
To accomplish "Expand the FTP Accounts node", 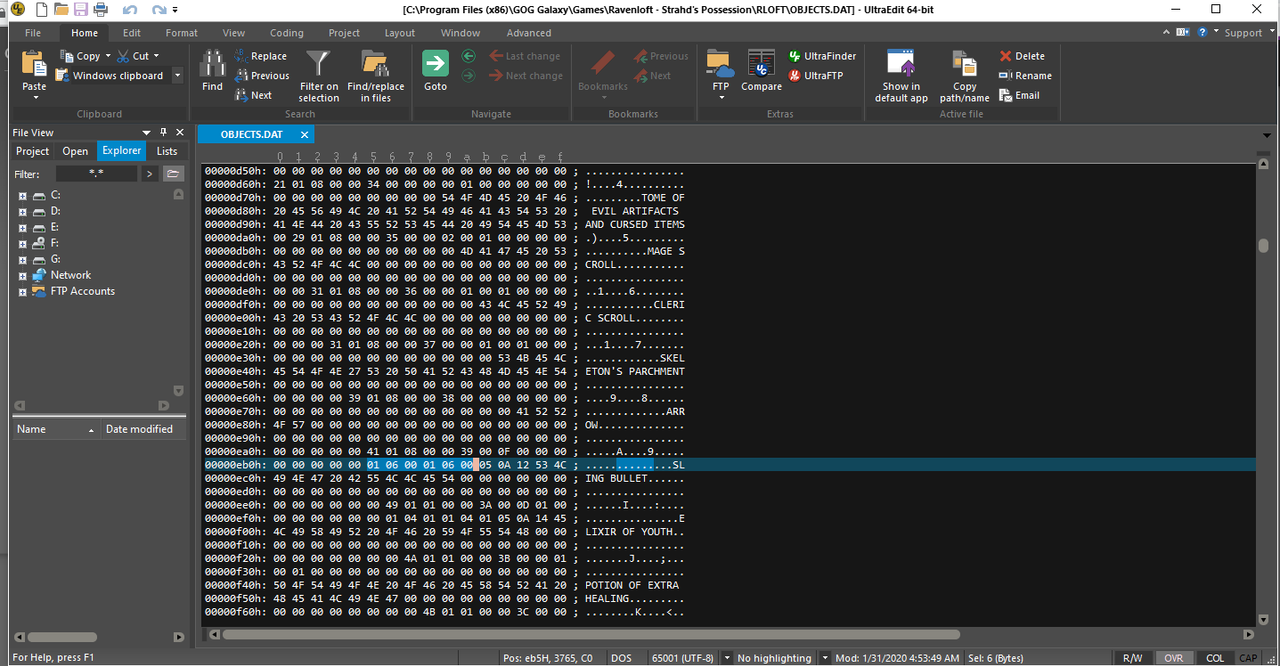I will pos(22,291).
